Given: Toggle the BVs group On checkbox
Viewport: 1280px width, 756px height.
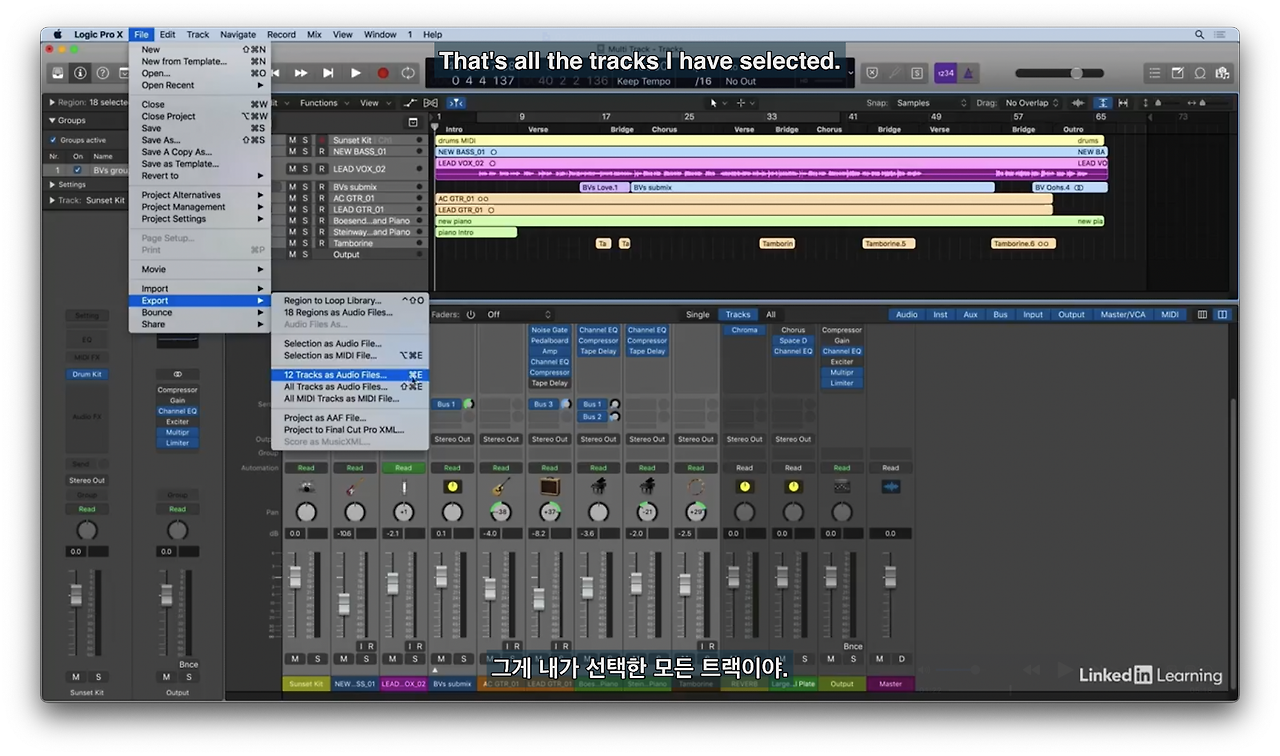Looking at the screenshot, I should tap(77, 170).
